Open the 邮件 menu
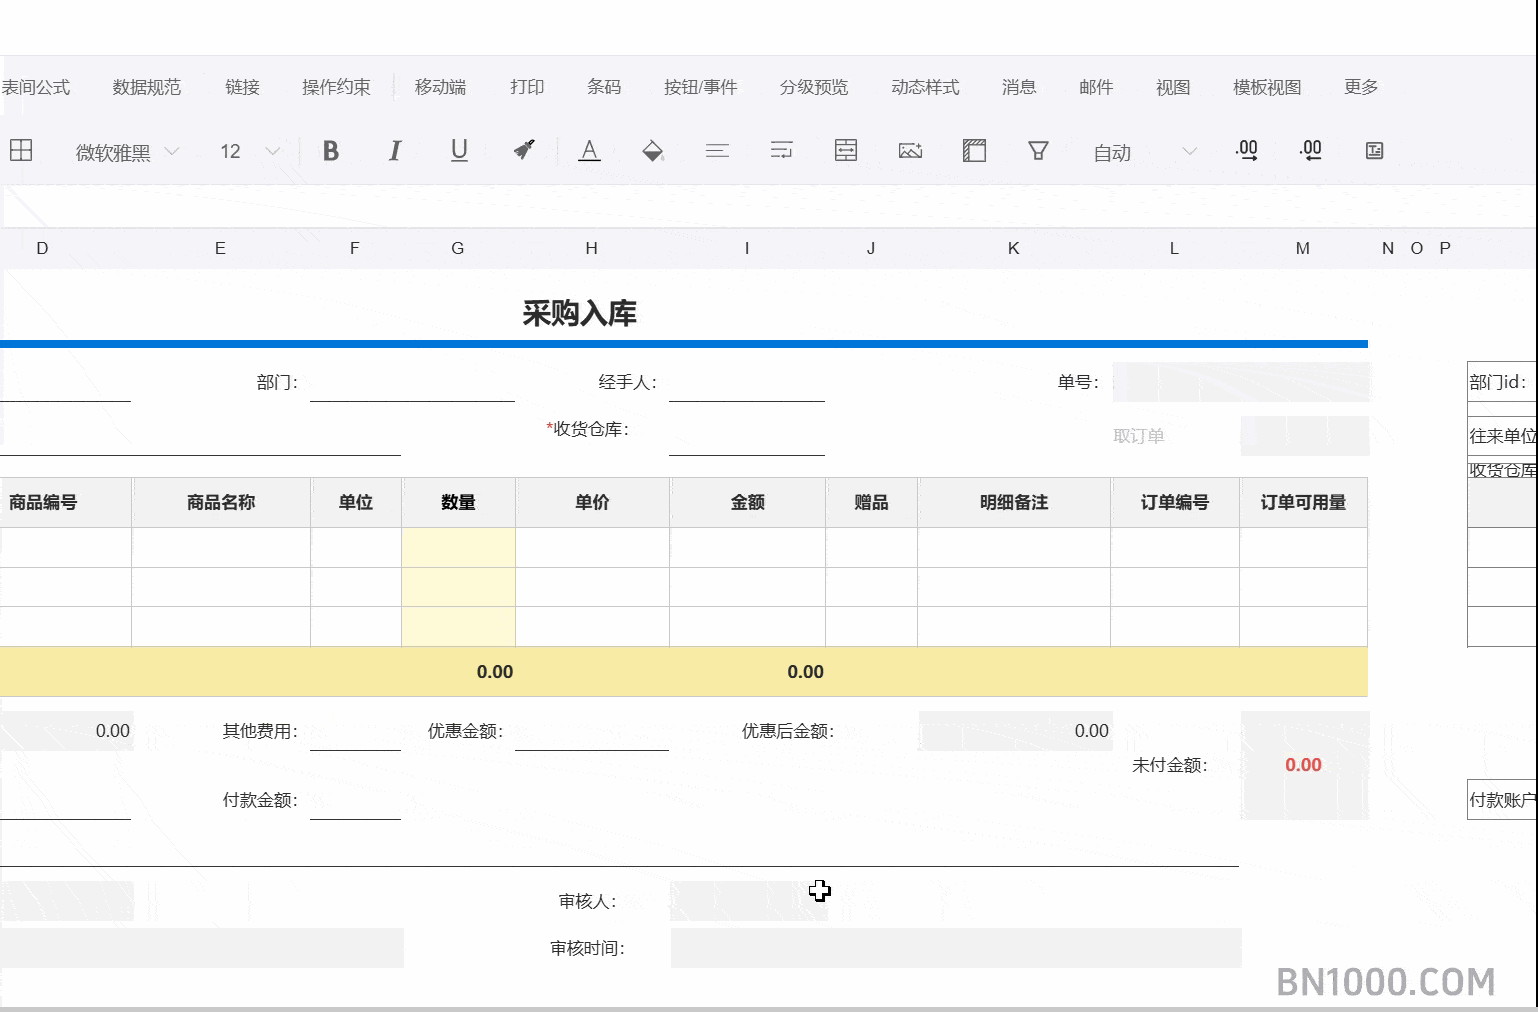 coord(1096,87)
